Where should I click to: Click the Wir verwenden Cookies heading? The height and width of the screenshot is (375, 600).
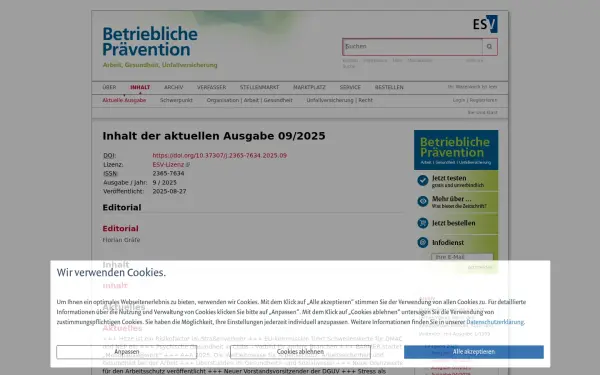pos(111,272)
